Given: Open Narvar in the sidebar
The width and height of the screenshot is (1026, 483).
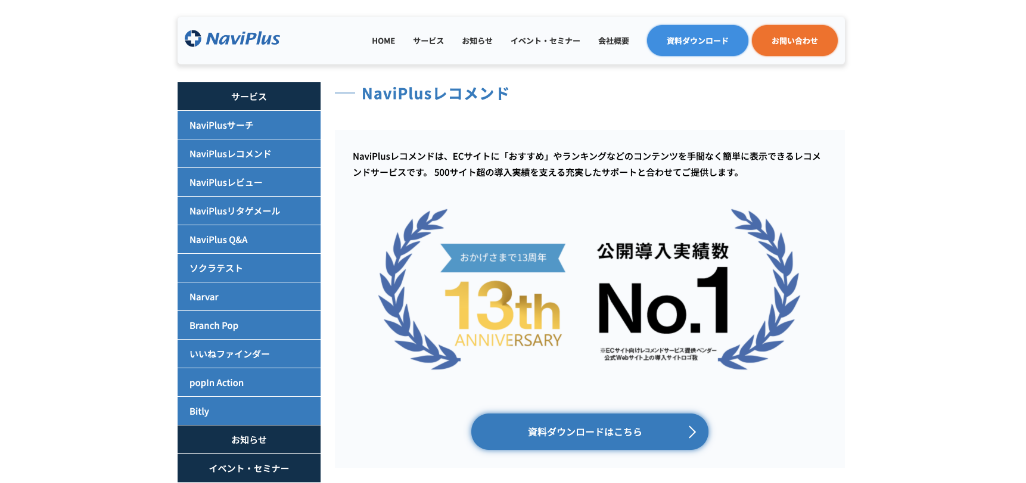Looking at the screenshot, I should coord(249,296).
